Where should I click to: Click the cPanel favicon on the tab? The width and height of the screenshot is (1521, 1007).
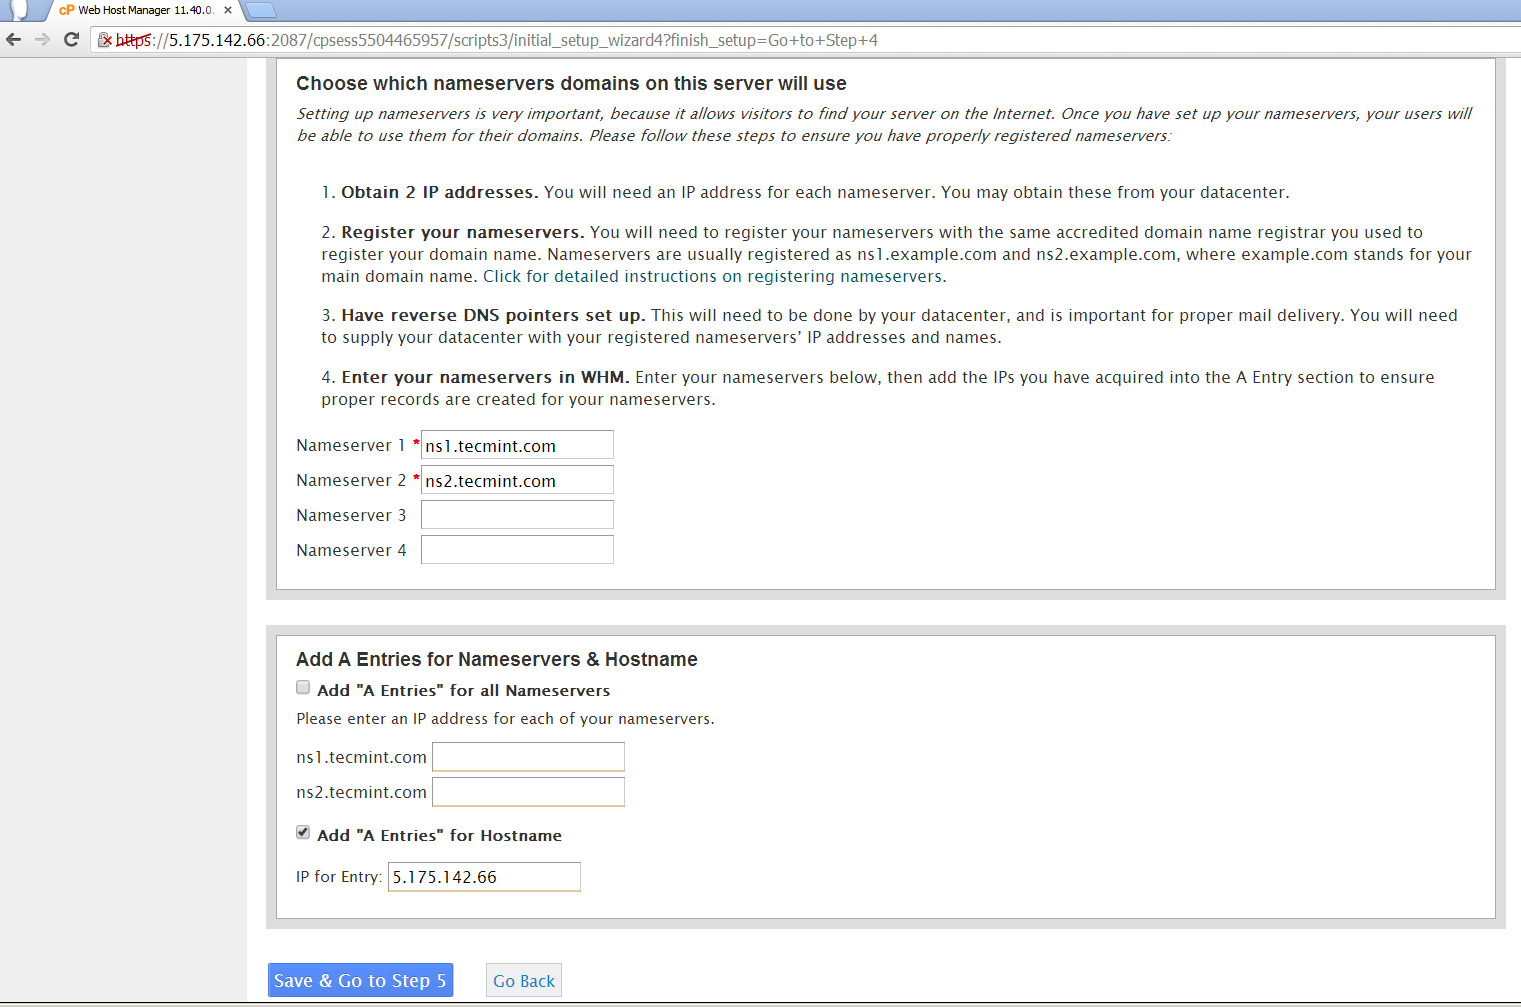[67, 10]
